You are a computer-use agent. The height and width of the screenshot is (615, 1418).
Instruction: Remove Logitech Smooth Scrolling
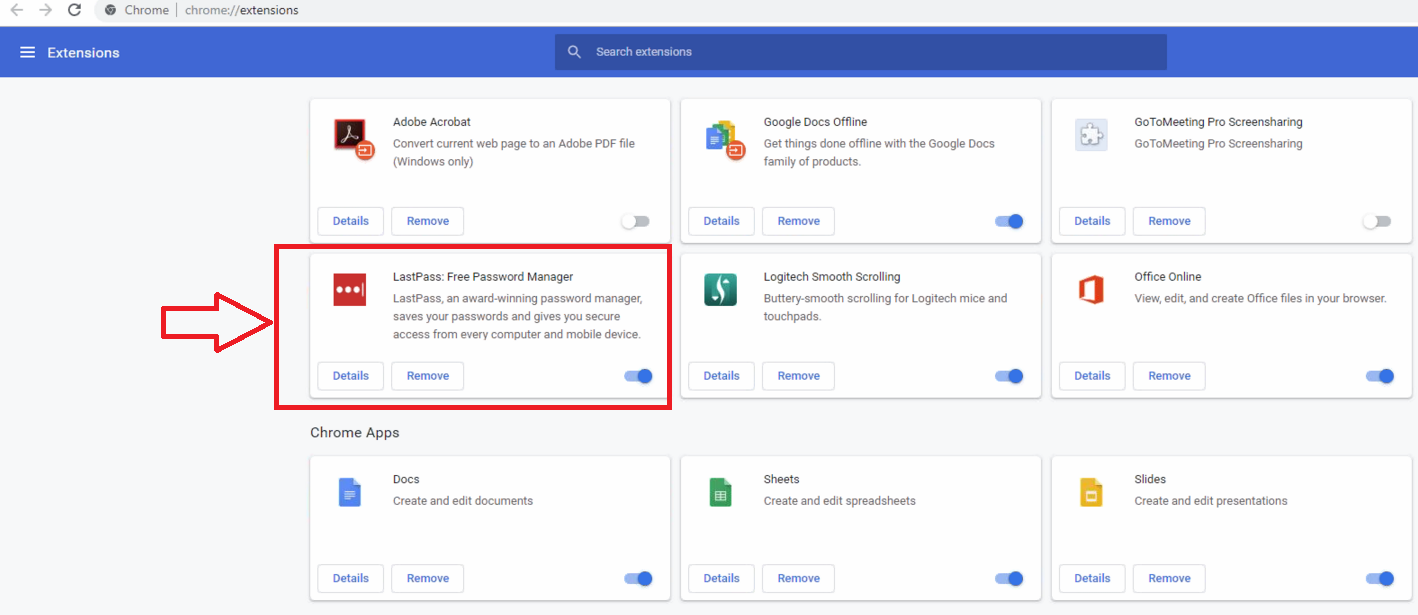click(798, 376)
